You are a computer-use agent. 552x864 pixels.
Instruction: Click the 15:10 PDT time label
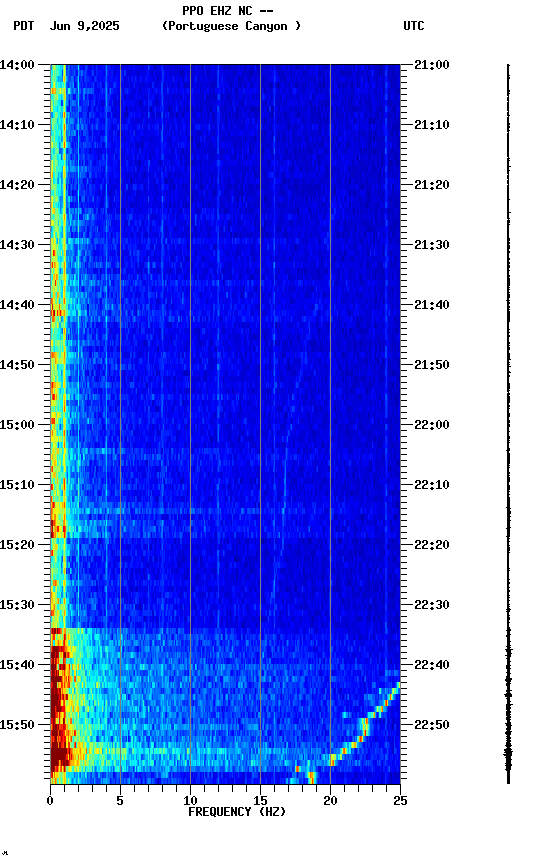17,485
